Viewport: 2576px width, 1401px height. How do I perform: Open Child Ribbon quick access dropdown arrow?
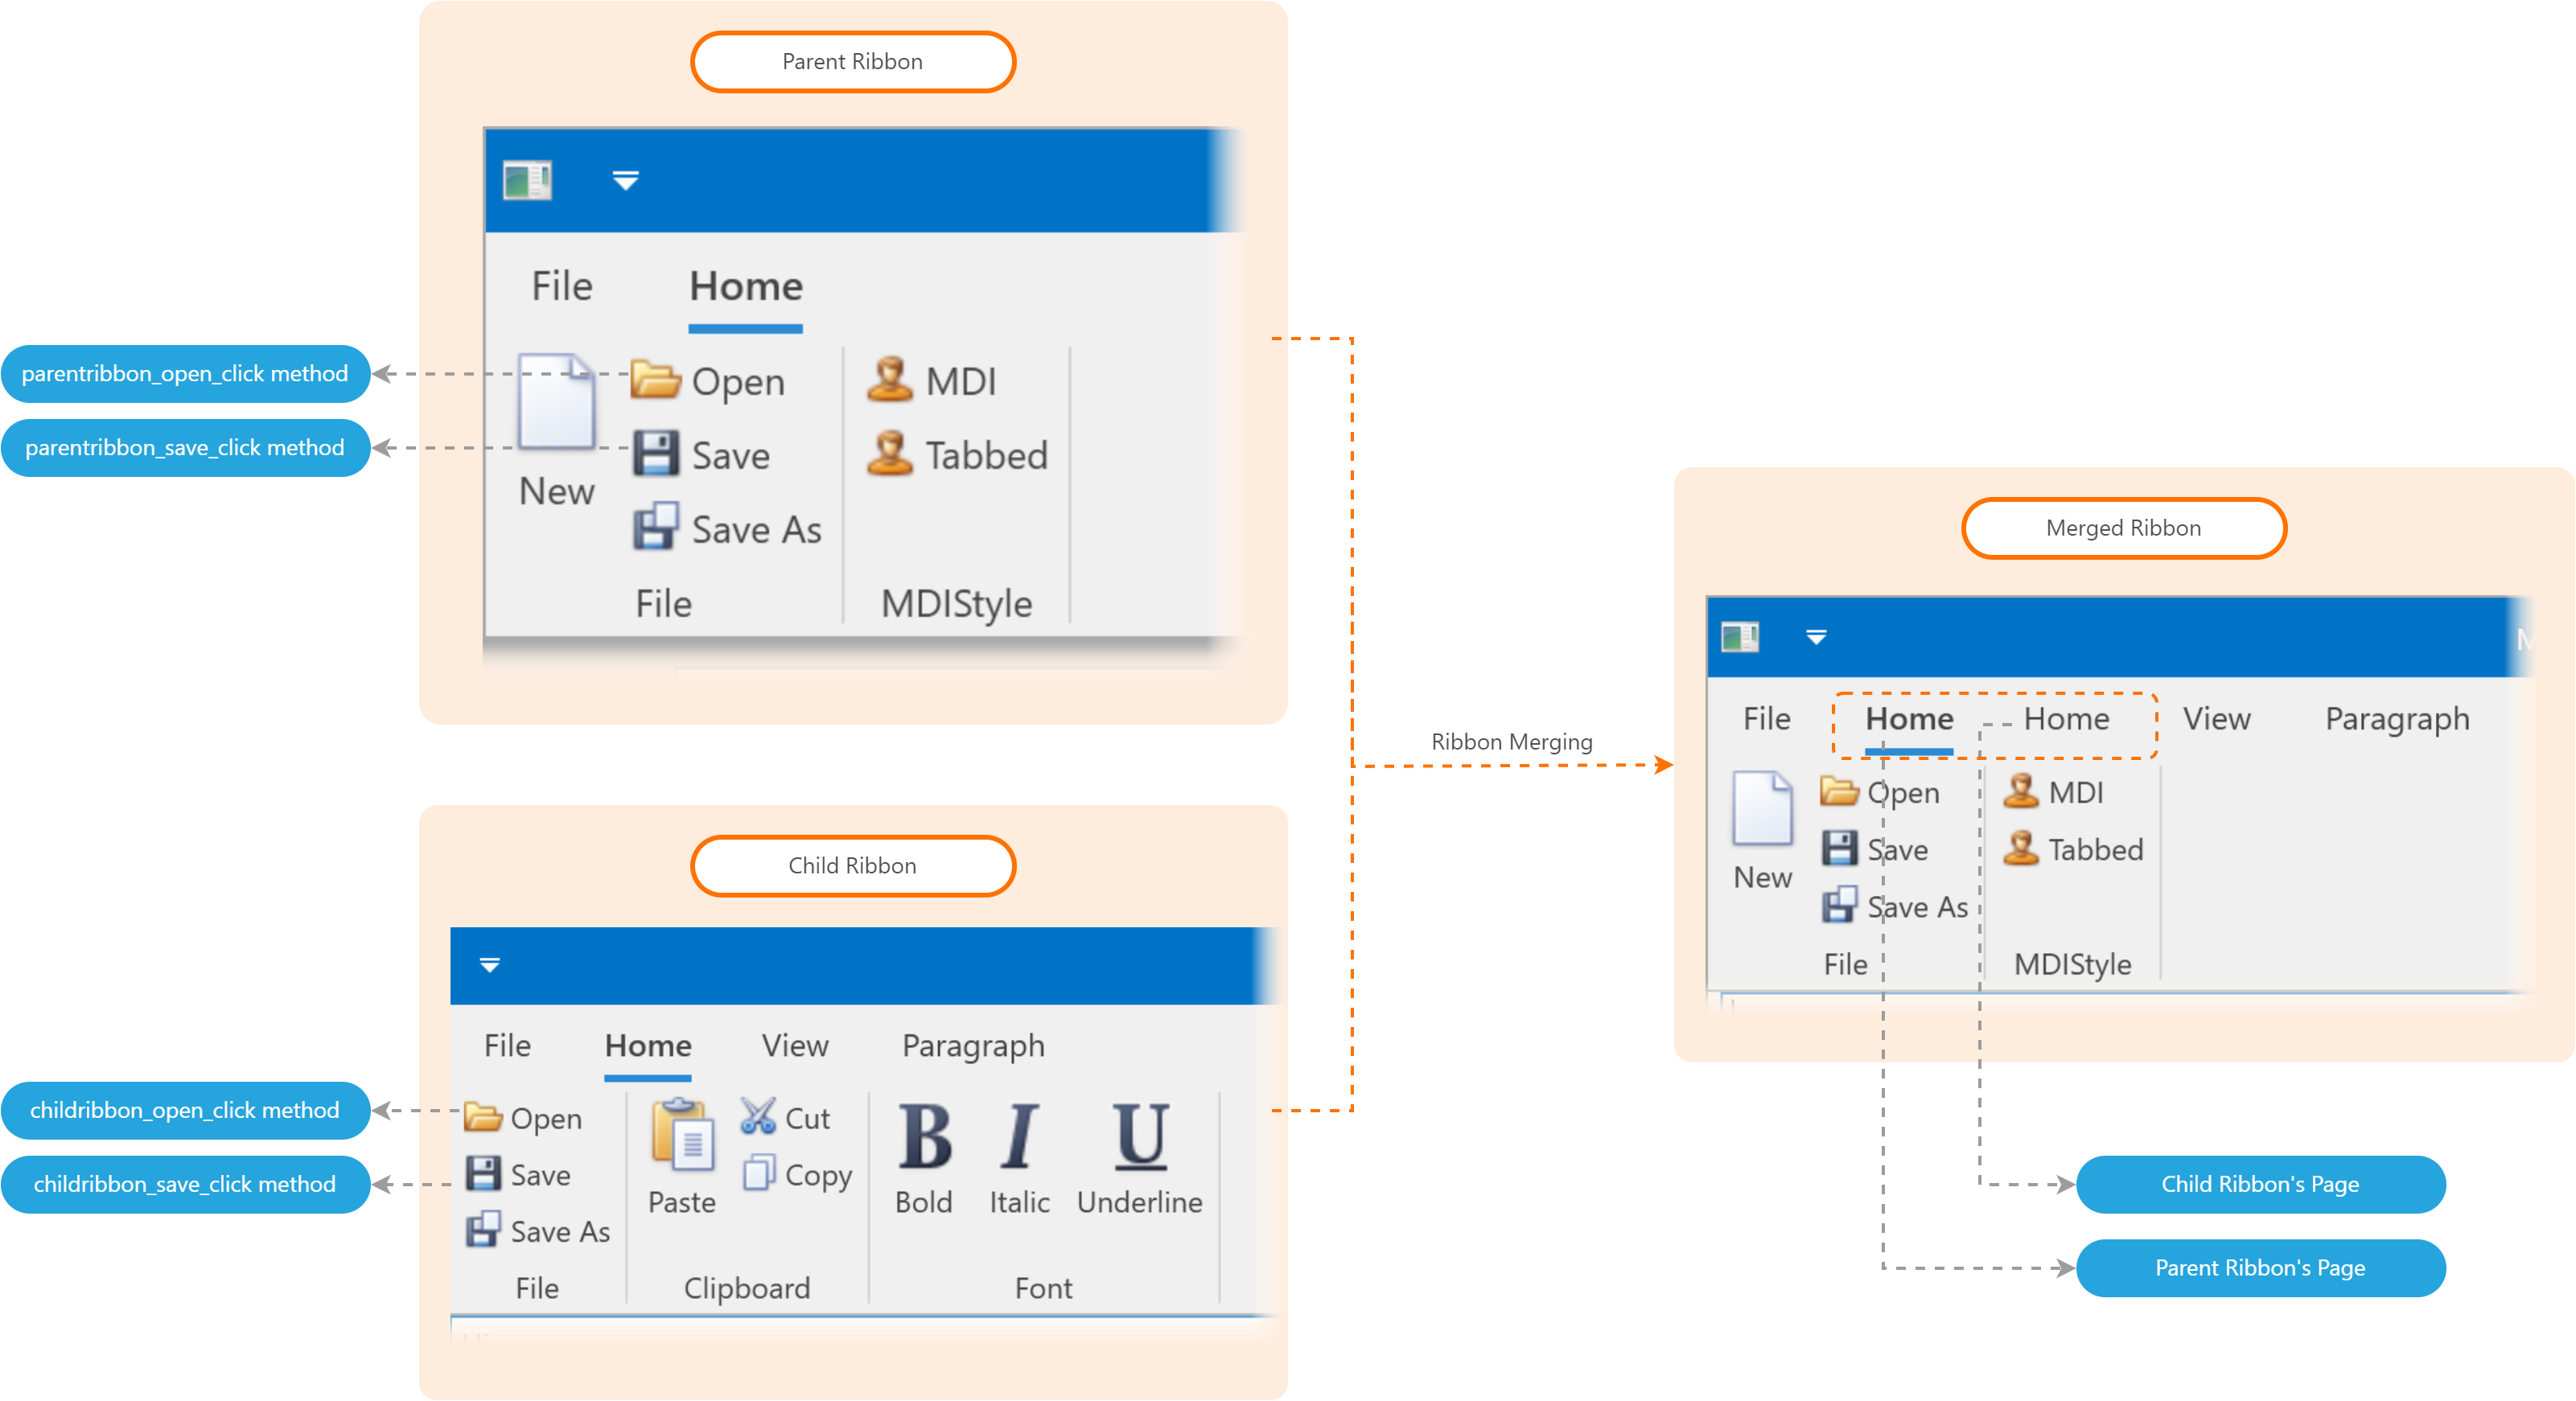[x=490, y=965]
